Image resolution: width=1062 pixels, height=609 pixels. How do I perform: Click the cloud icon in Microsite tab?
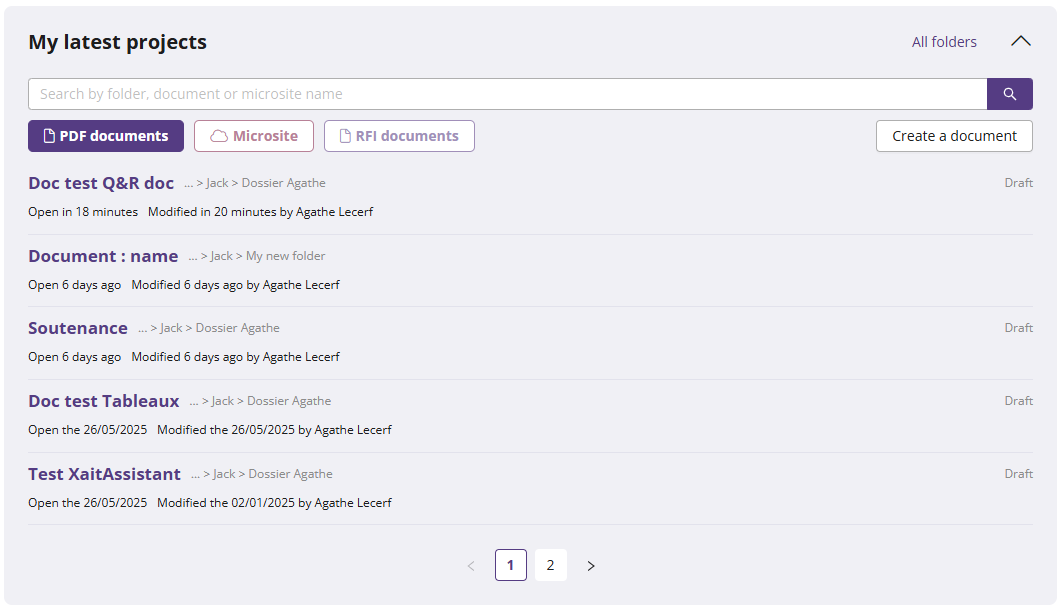[x=218, y=136]
